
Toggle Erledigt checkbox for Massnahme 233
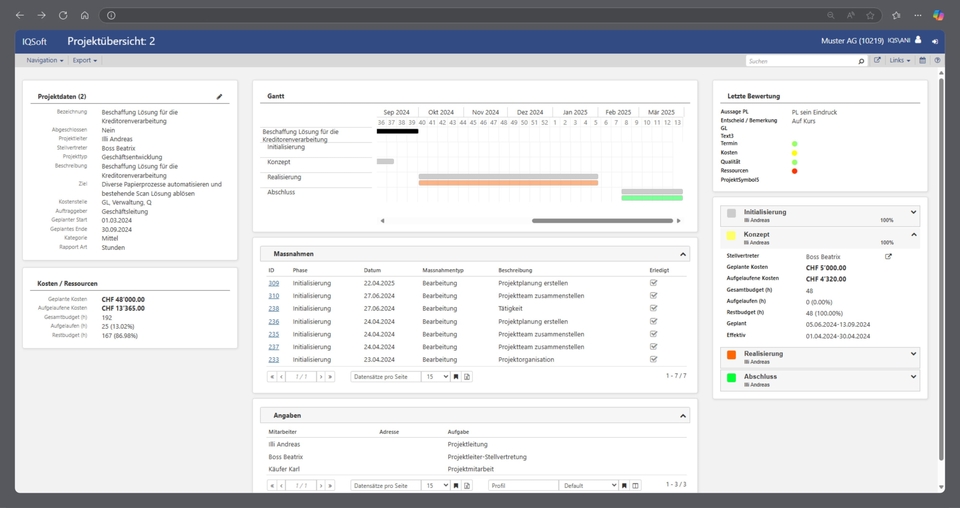coord(653,360)
